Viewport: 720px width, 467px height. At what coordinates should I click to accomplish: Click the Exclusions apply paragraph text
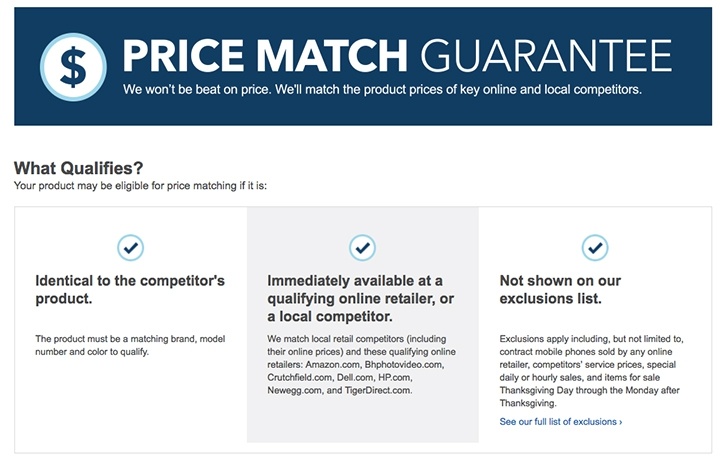click(x=591, y=371)
